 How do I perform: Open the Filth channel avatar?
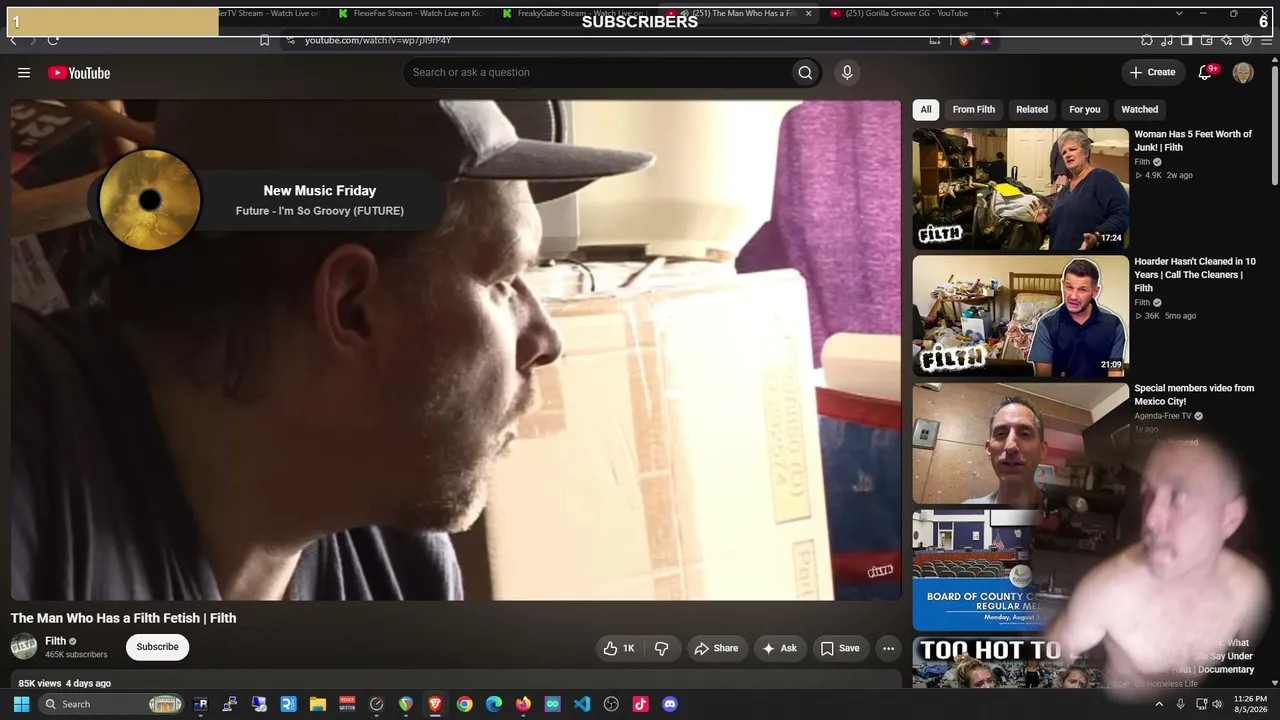coord(24,646)
